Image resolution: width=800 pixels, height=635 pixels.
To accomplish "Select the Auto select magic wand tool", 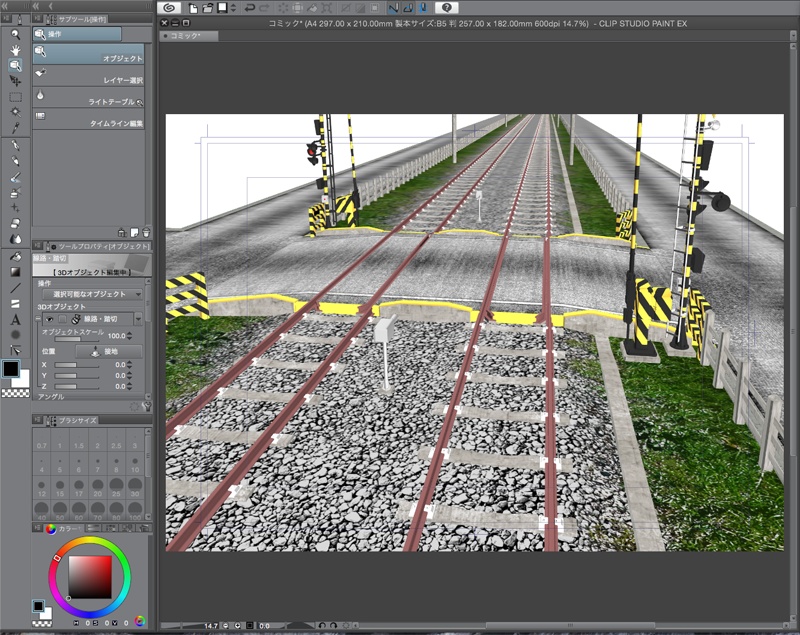I will click(15, 112).
